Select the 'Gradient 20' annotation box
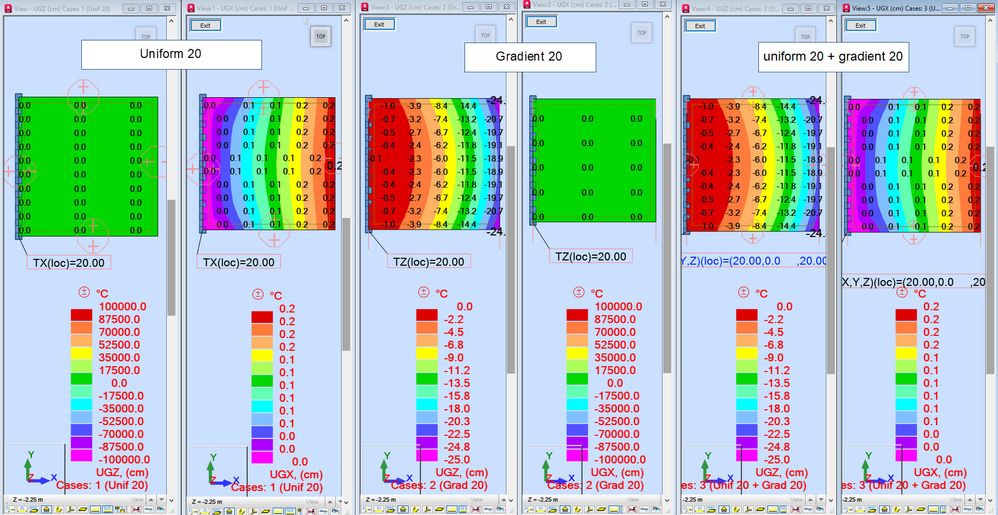The image size is (998, 515). pos(530,57)
